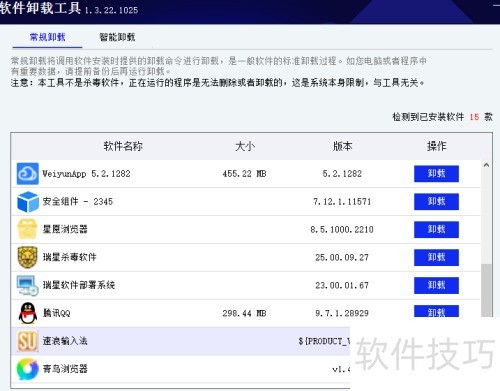The image size is (500, 391).
Task: Click the list scroll-up arrow
Action: pyautogui.click(x=486, y=165)
